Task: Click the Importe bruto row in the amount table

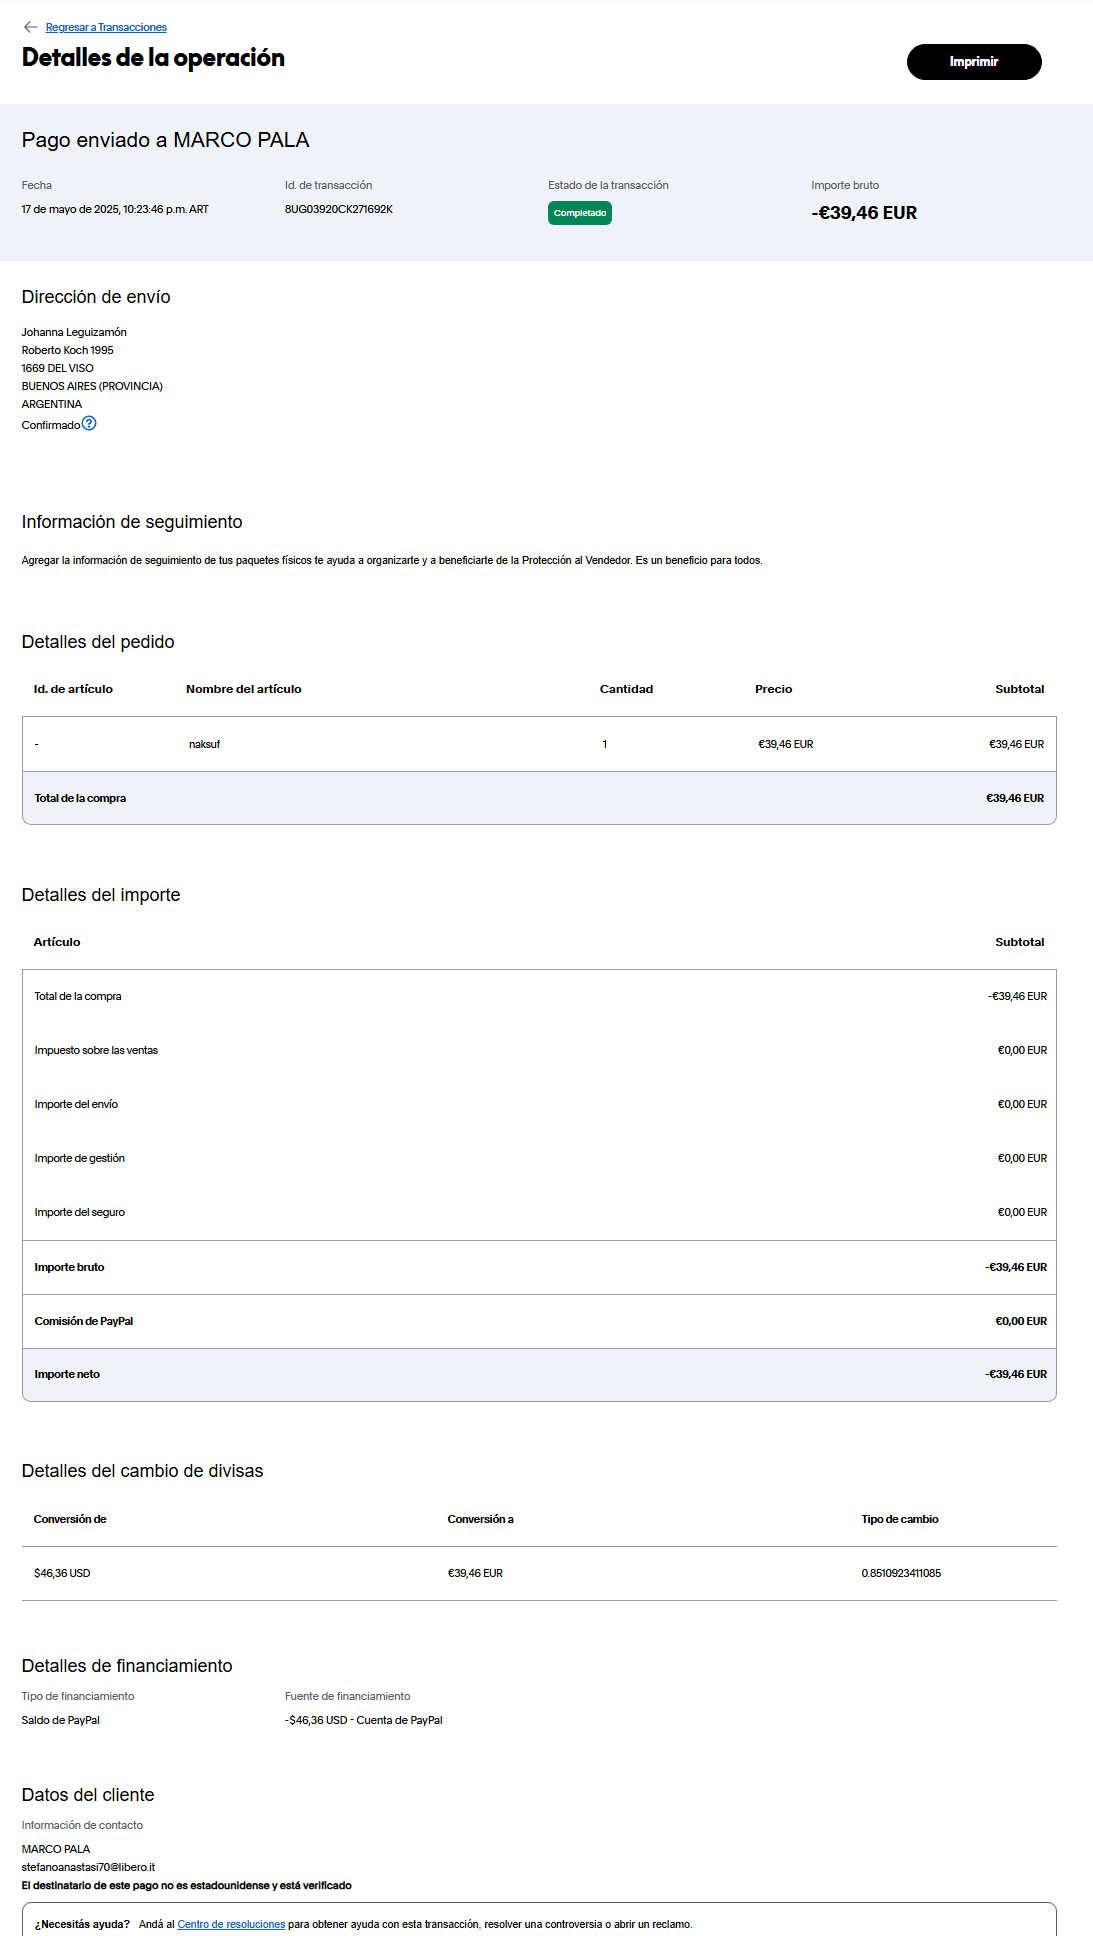Action: [539, 1267]
